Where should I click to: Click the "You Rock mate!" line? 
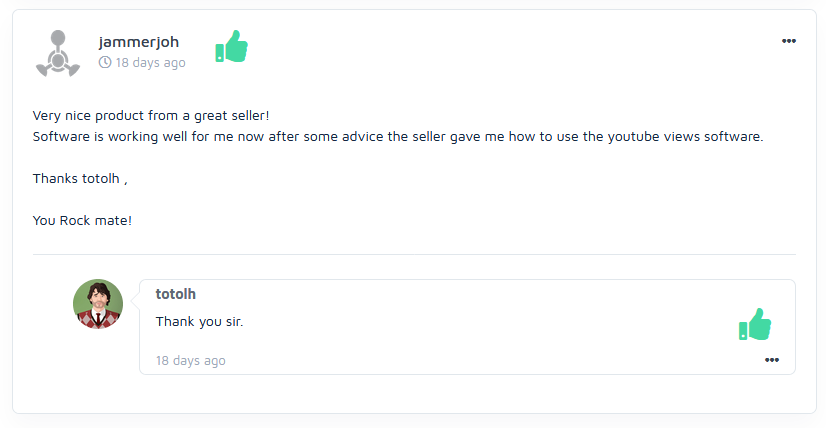pyautogui.click(x=82, y=220)
